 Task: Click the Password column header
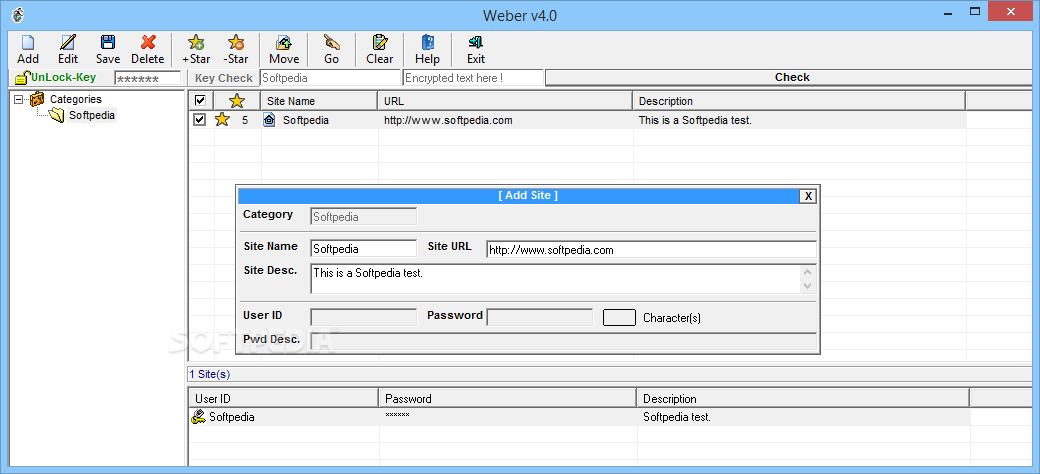click(x=508, y=398)
